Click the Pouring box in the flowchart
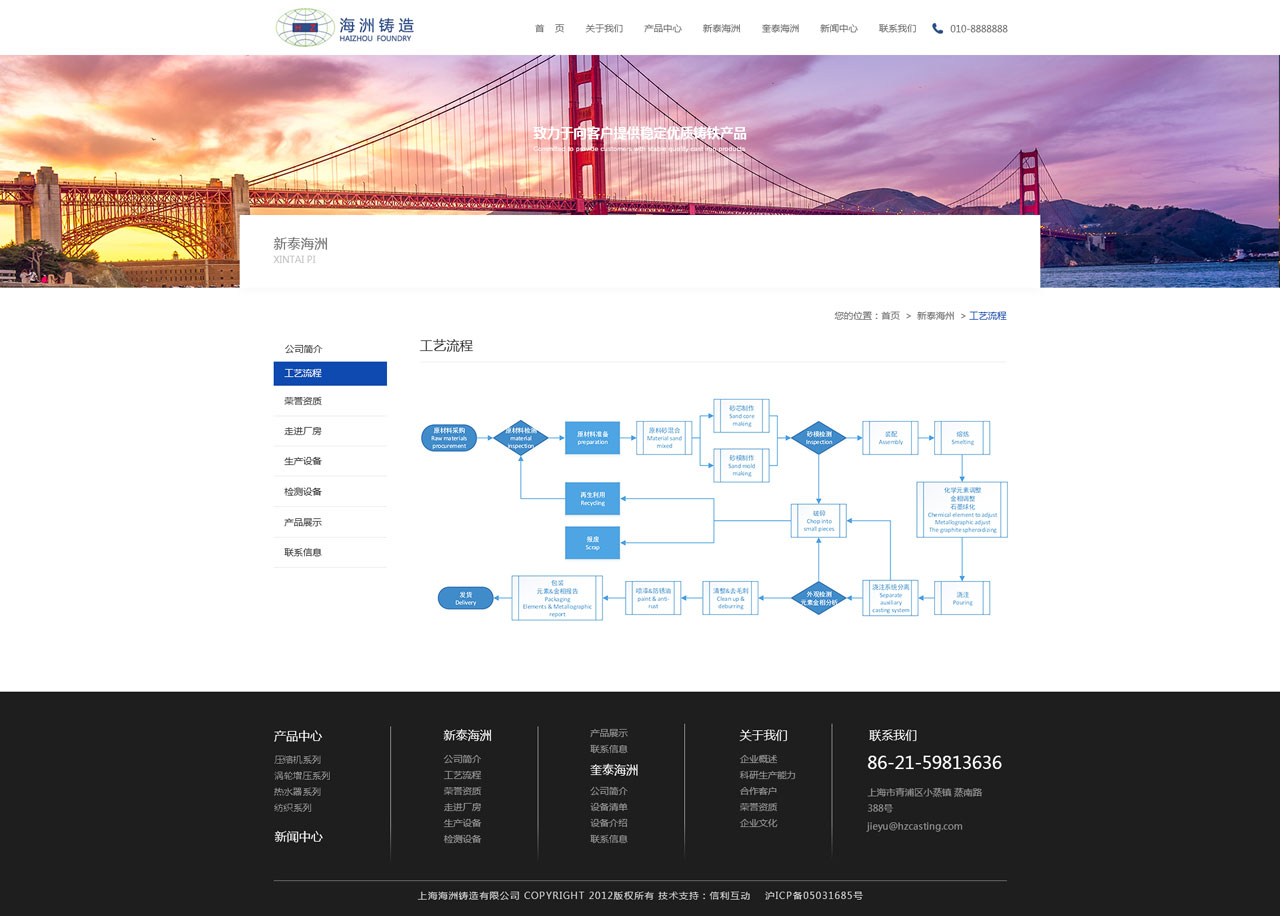The width and height of the screenshot is (1280, 916). tap(962, 598)
